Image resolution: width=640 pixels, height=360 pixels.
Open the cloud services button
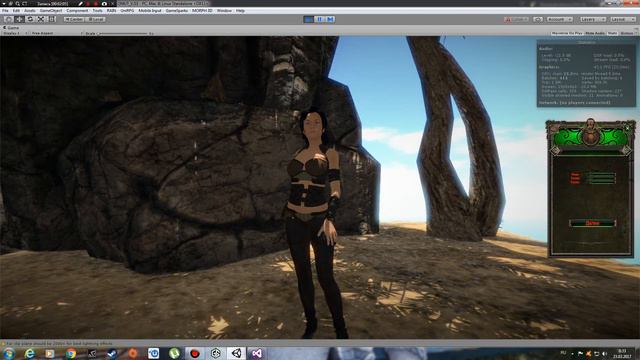pyautogui.click(x=538, y=19)
